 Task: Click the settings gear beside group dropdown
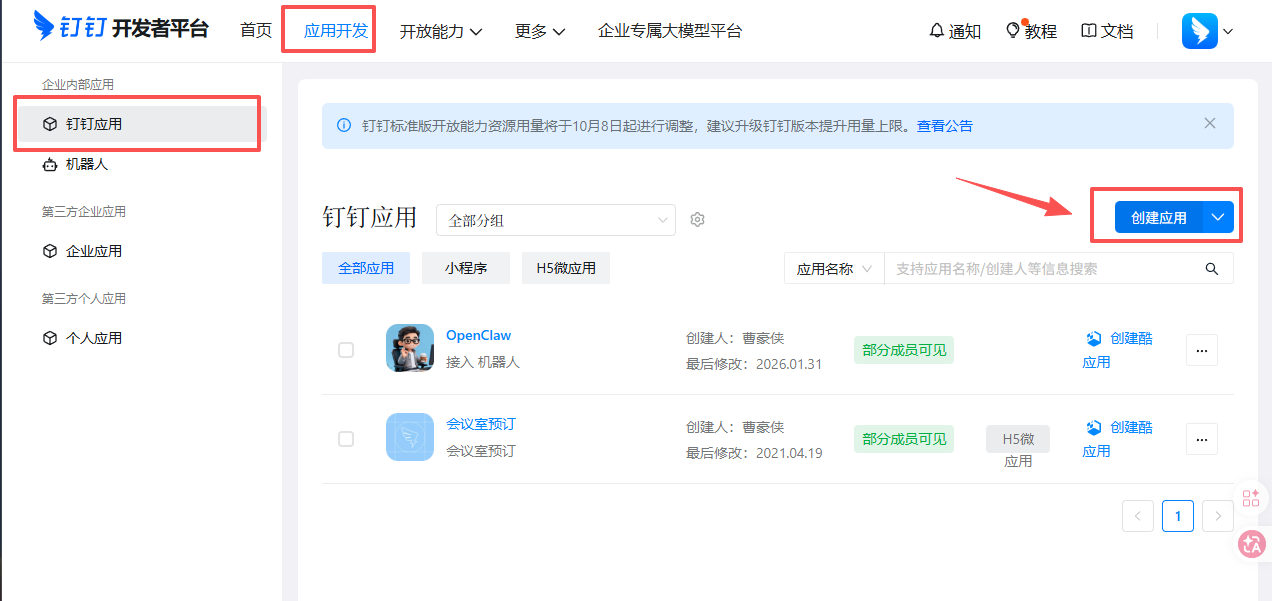[698, 220]
